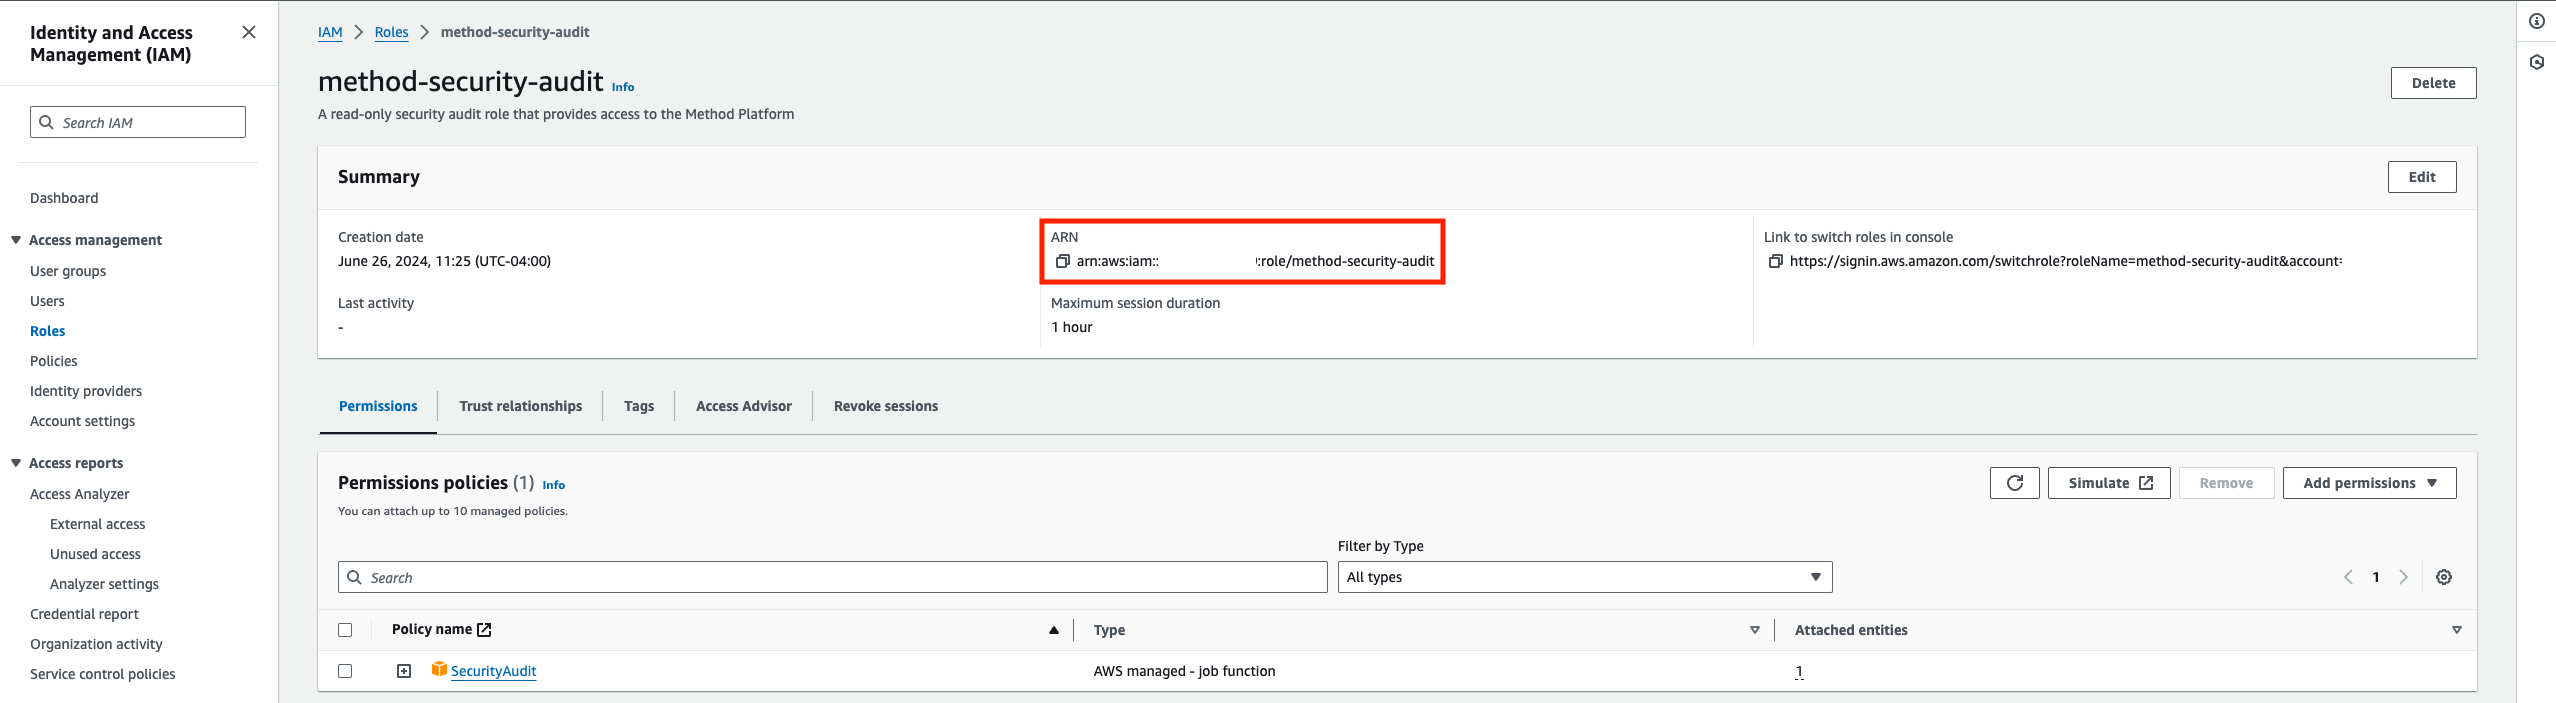Copy the switch role console link
The height and width of the screenshot is (703, 2556).
point(1775,262)
